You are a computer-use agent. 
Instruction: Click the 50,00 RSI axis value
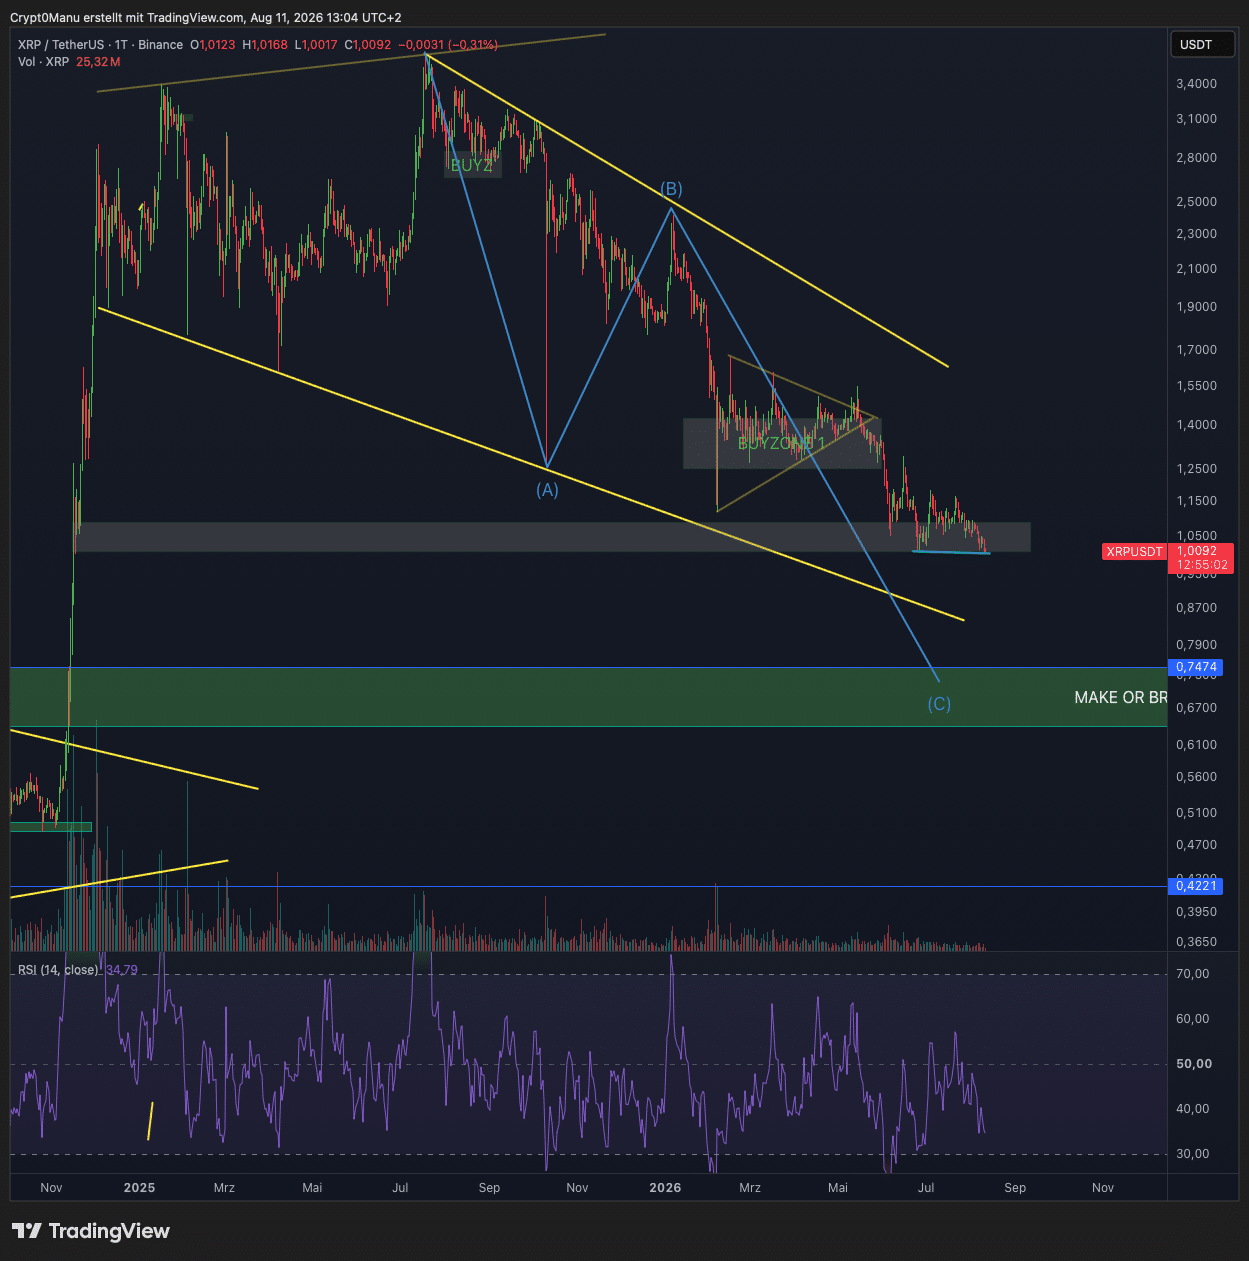tap(1194, 1064)
